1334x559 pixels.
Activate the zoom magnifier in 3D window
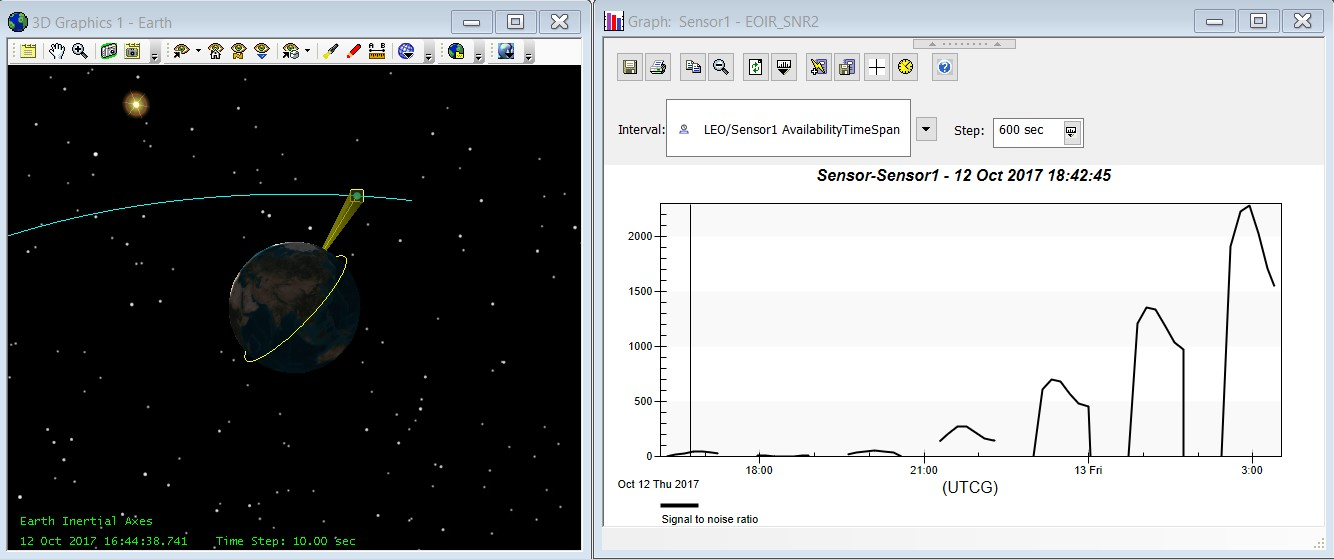79,51
